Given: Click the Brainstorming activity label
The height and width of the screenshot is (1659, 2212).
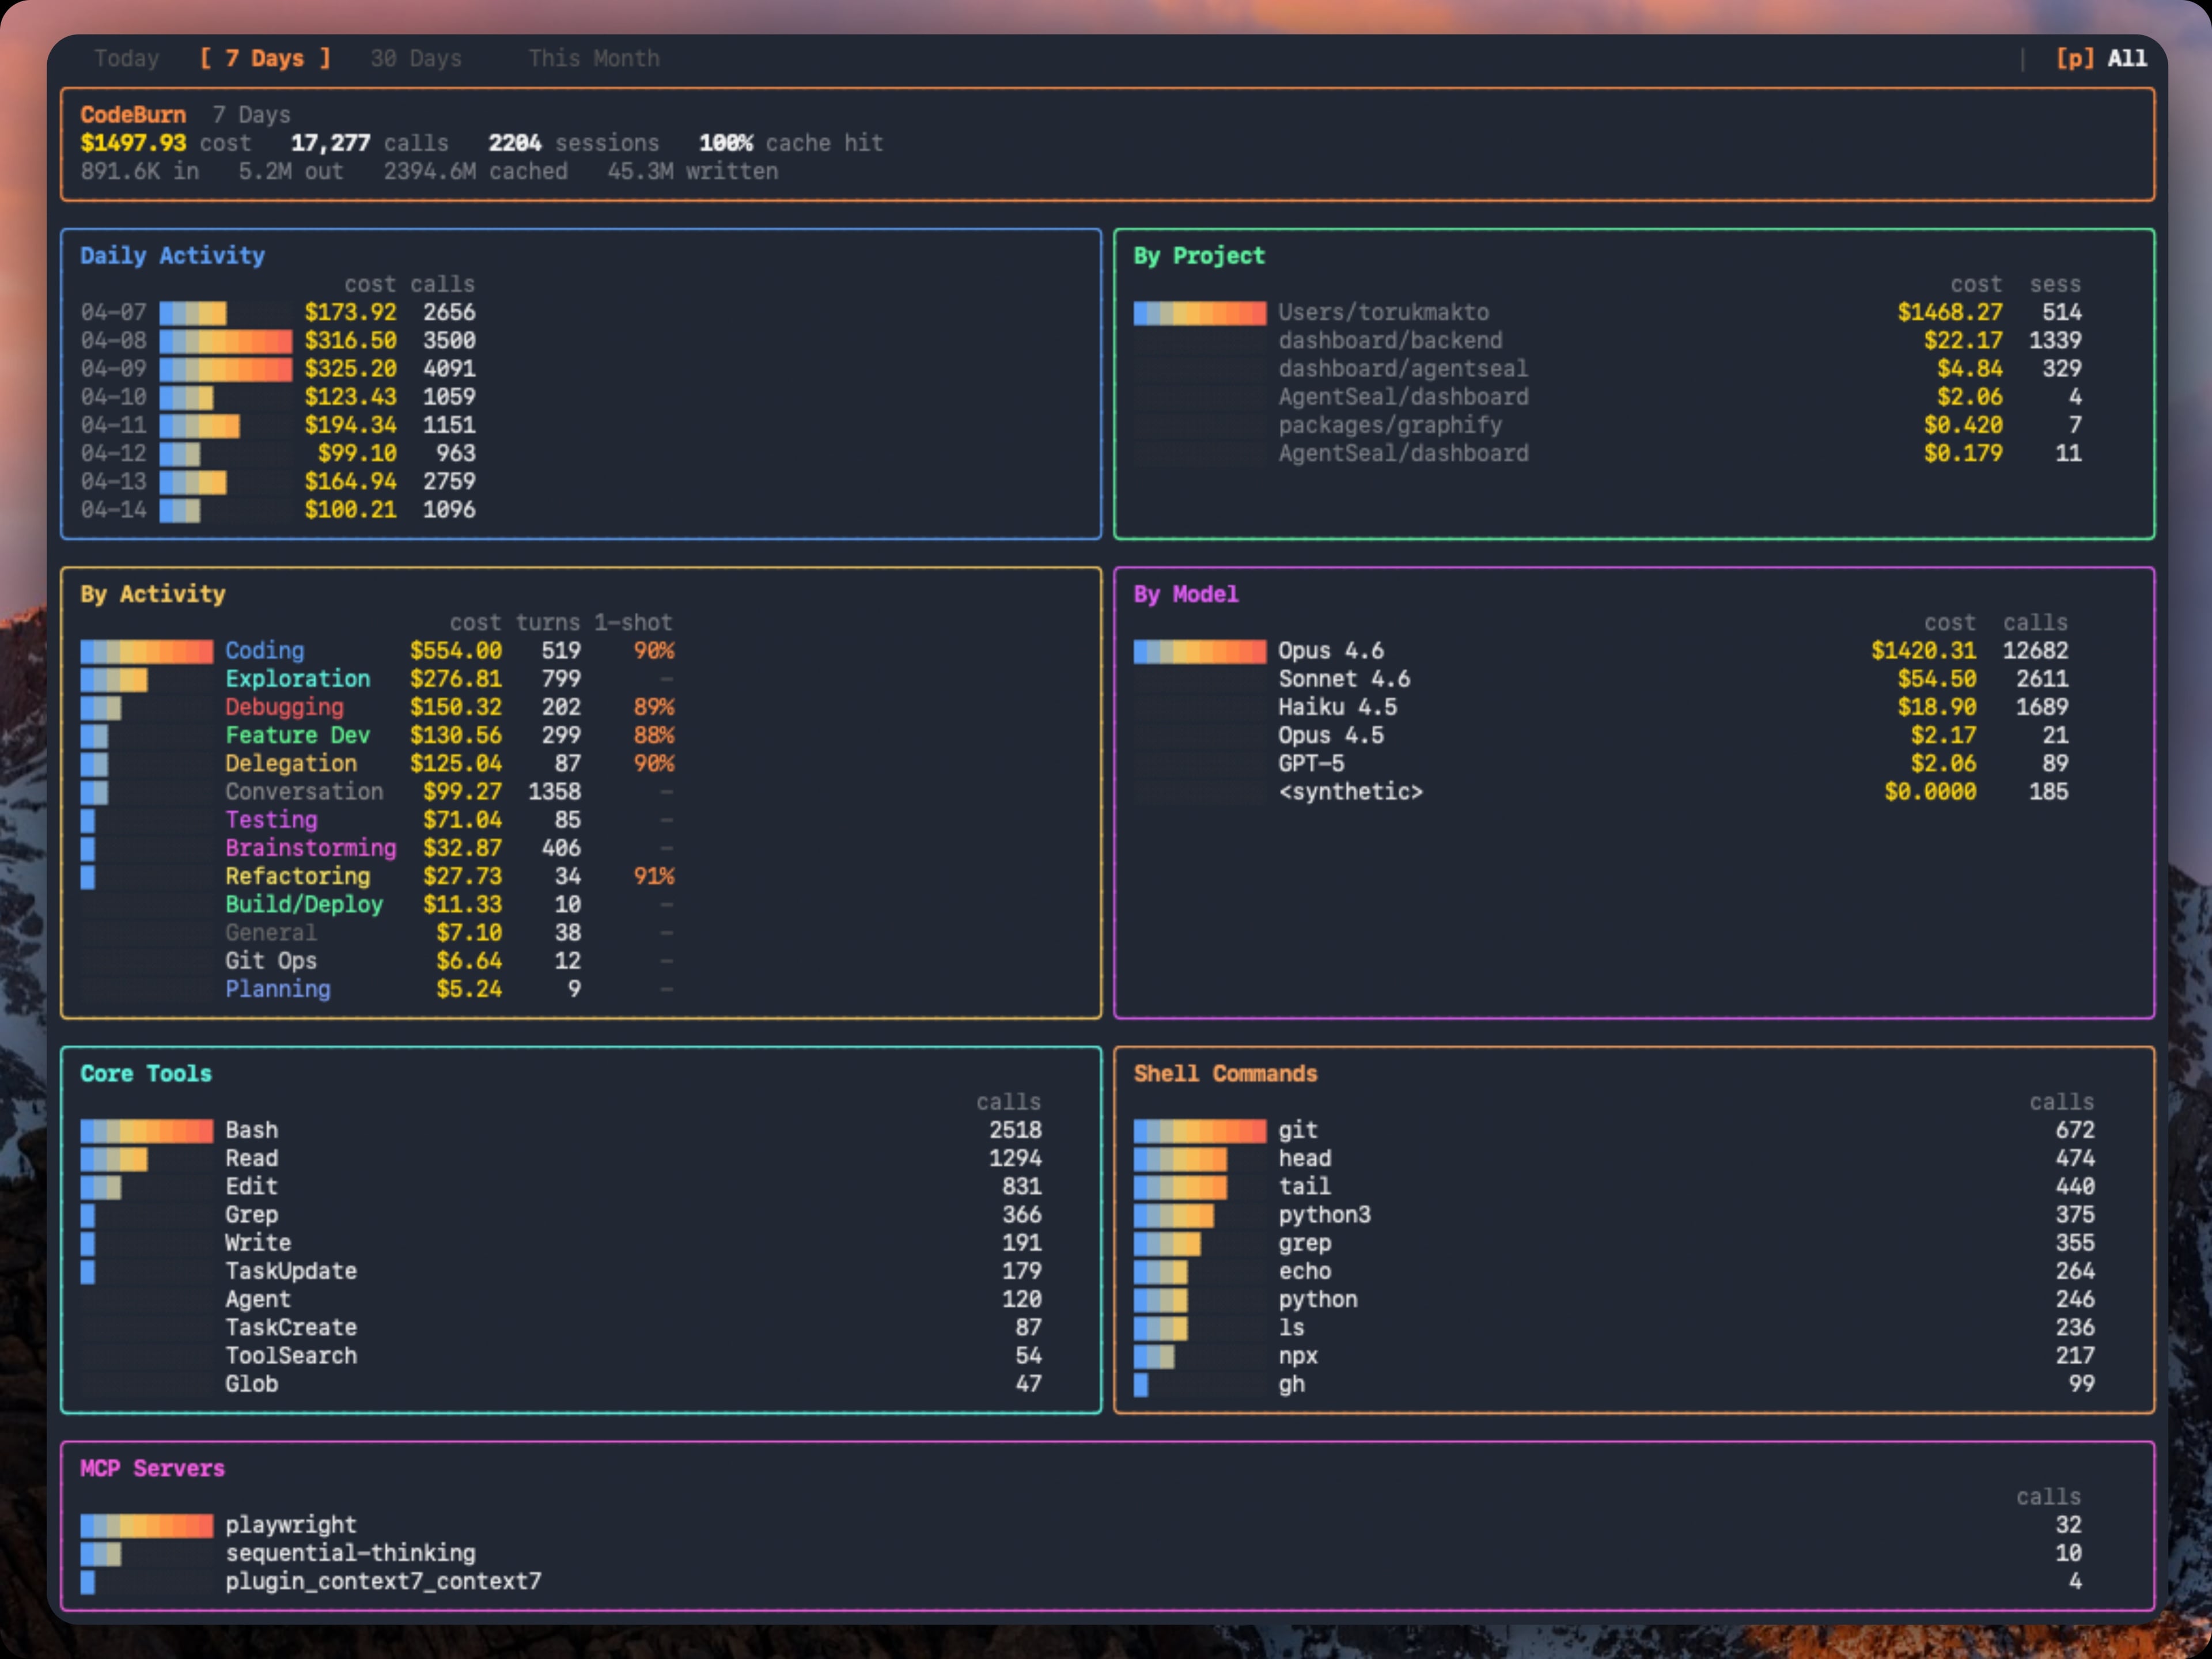Looking at the screenshot, I should (x=310, y=848).
